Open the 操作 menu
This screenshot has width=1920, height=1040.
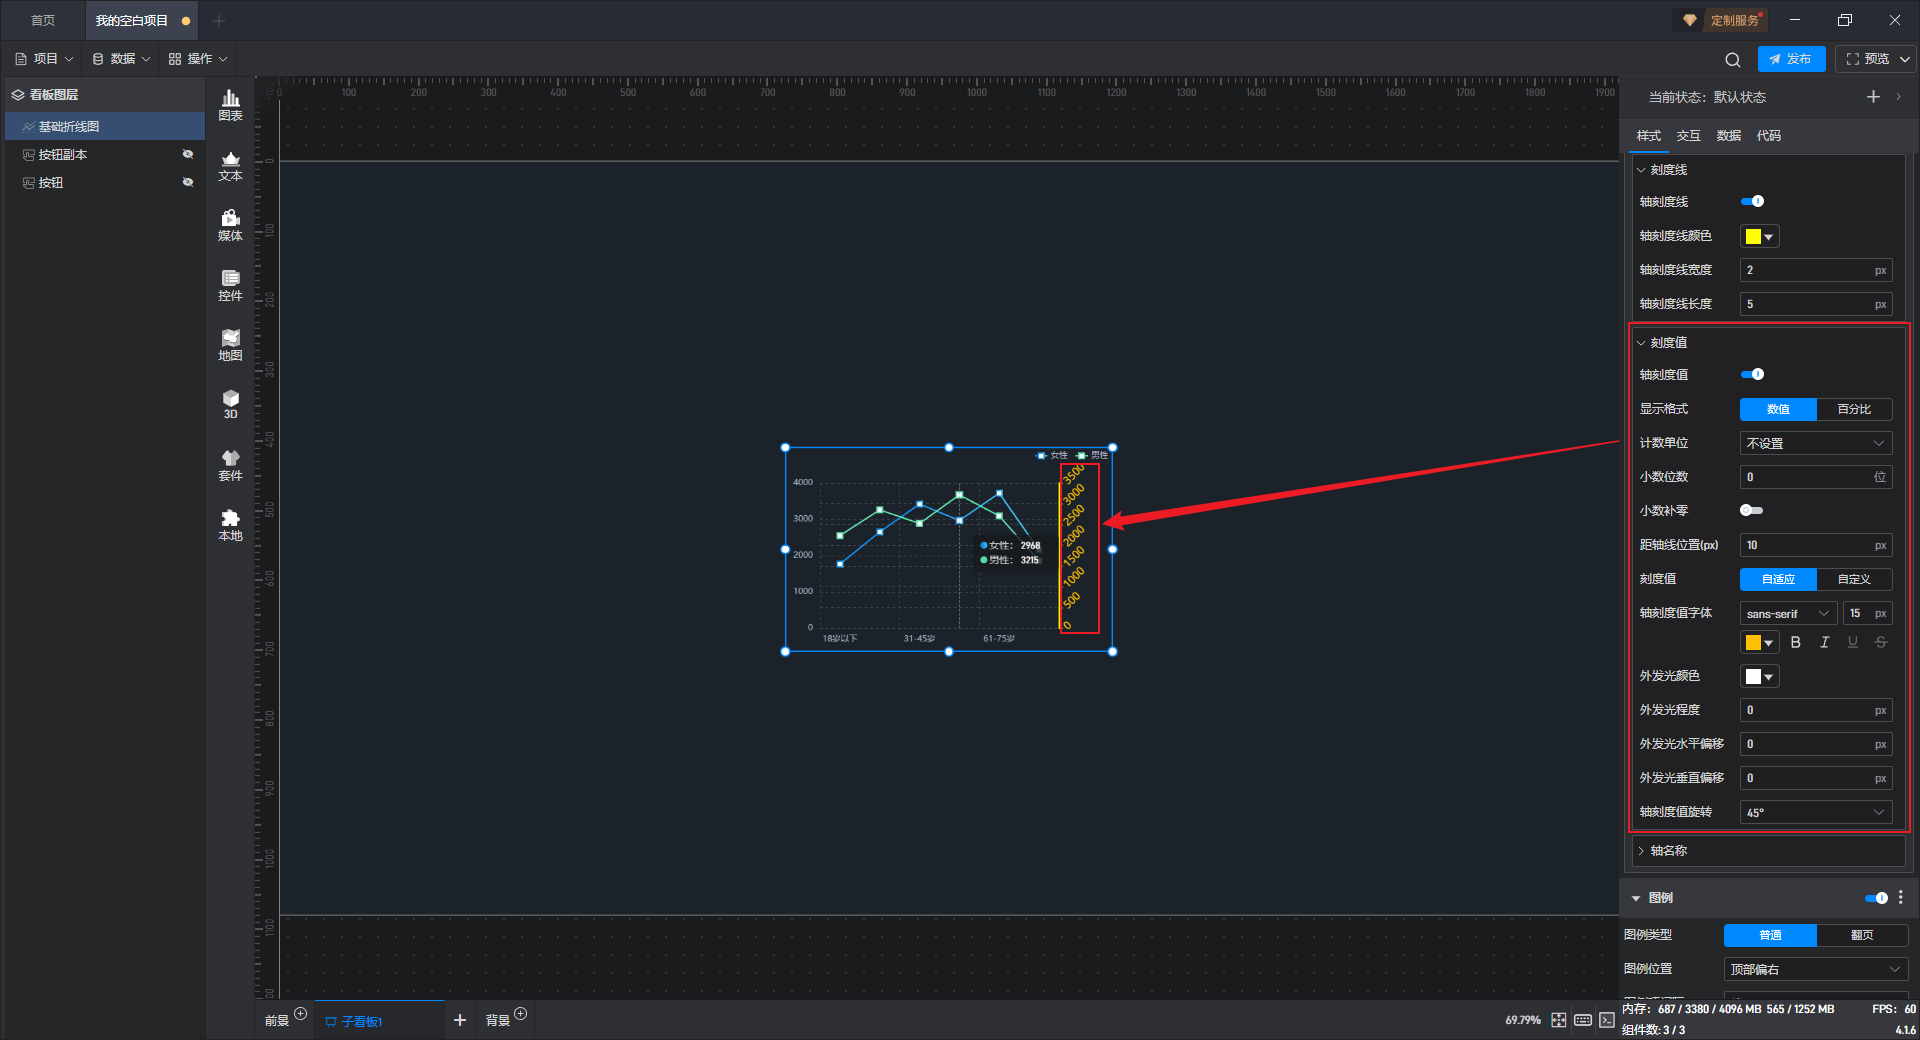[198, 59]
